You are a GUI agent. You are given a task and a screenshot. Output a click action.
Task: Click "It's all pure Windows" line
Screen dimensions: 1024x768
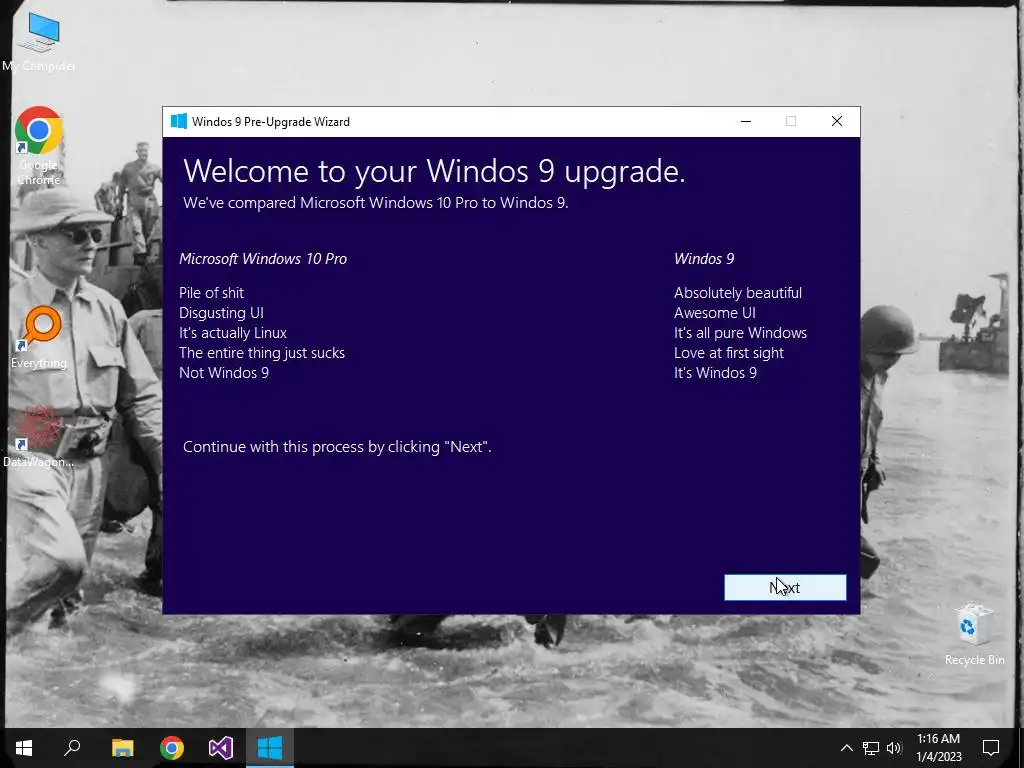click(740, 333)
